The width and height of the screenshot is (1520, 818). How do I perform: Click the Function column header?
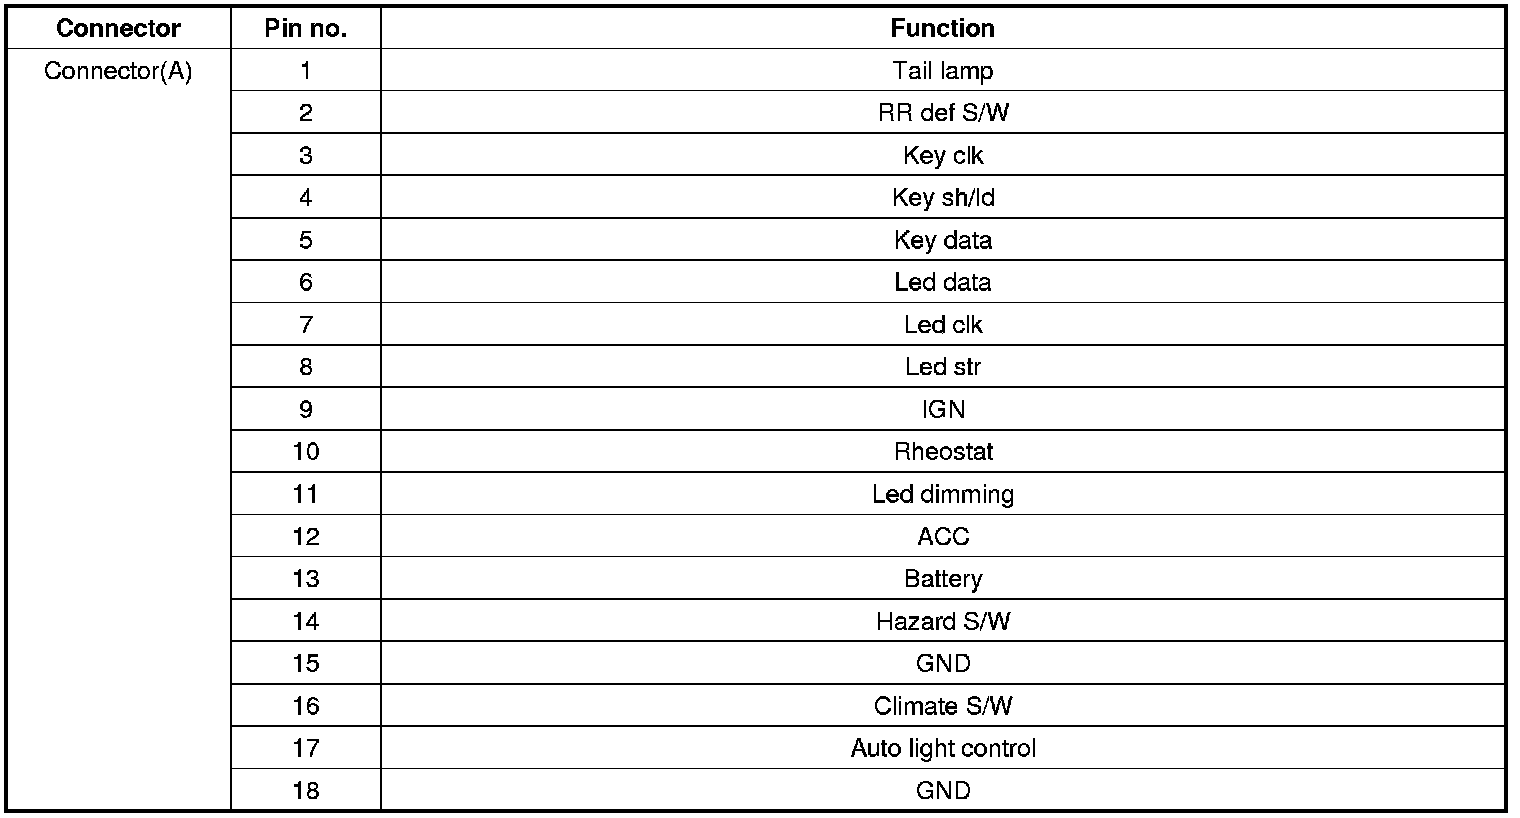point(942,28)
